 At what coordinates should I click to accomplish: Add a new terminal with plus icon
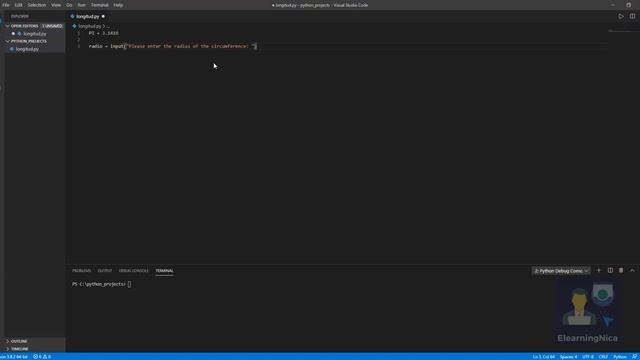(x=599, y=270)
